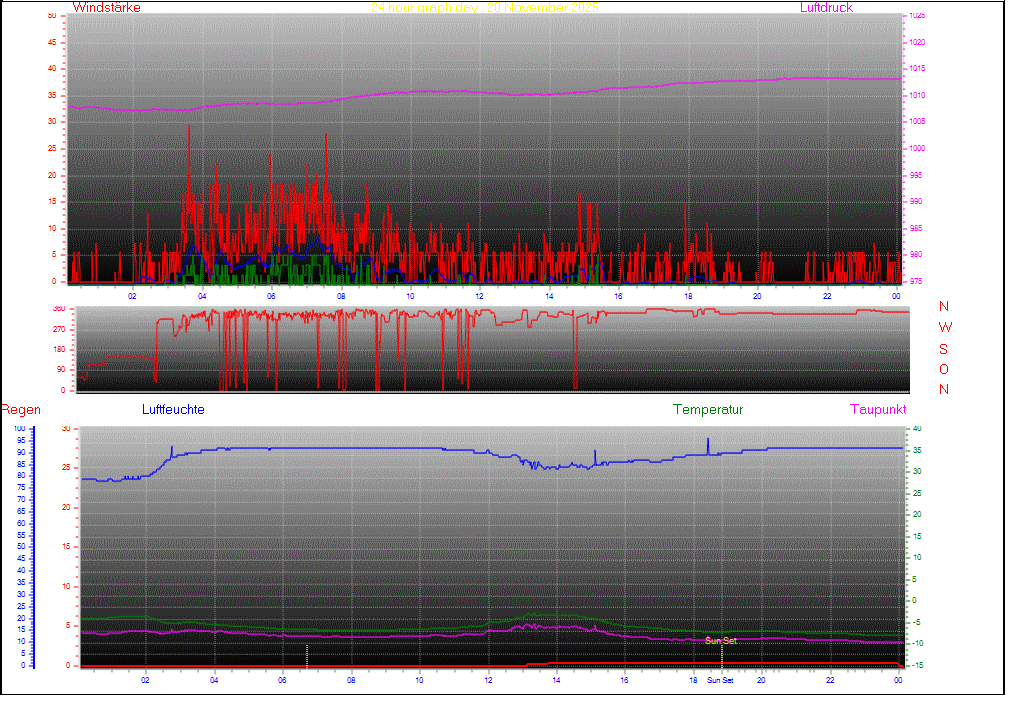This screenshot has height=705, width=1024.
Task: Click the Sun Set label inside bottom chart
Action: click(x=720, y=640)
